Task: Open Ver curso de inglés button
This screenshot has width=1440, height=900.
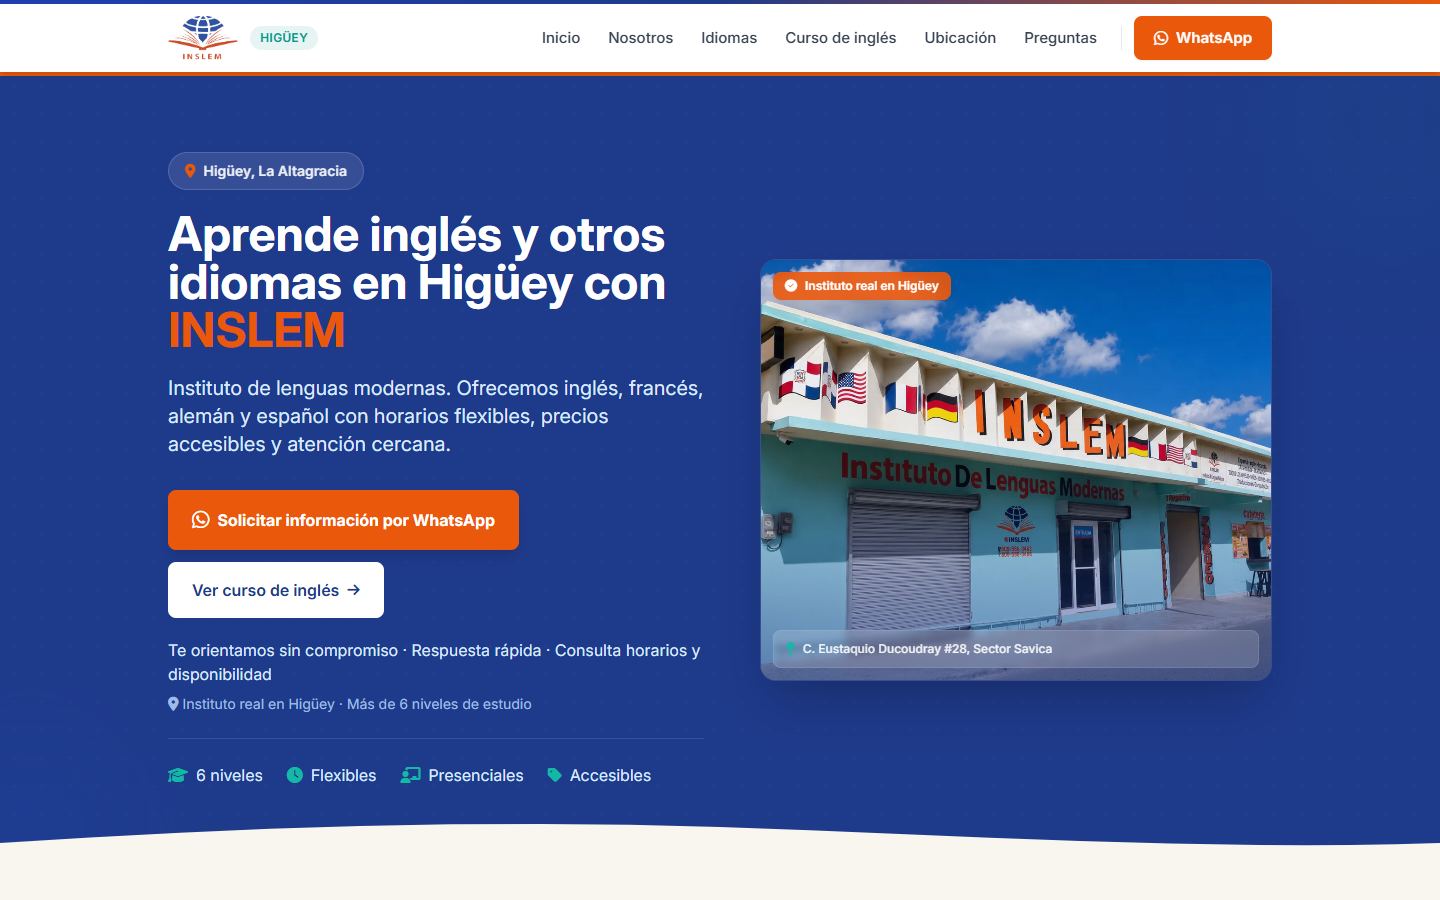Action: pyautogui.click(x=276, y=590)
